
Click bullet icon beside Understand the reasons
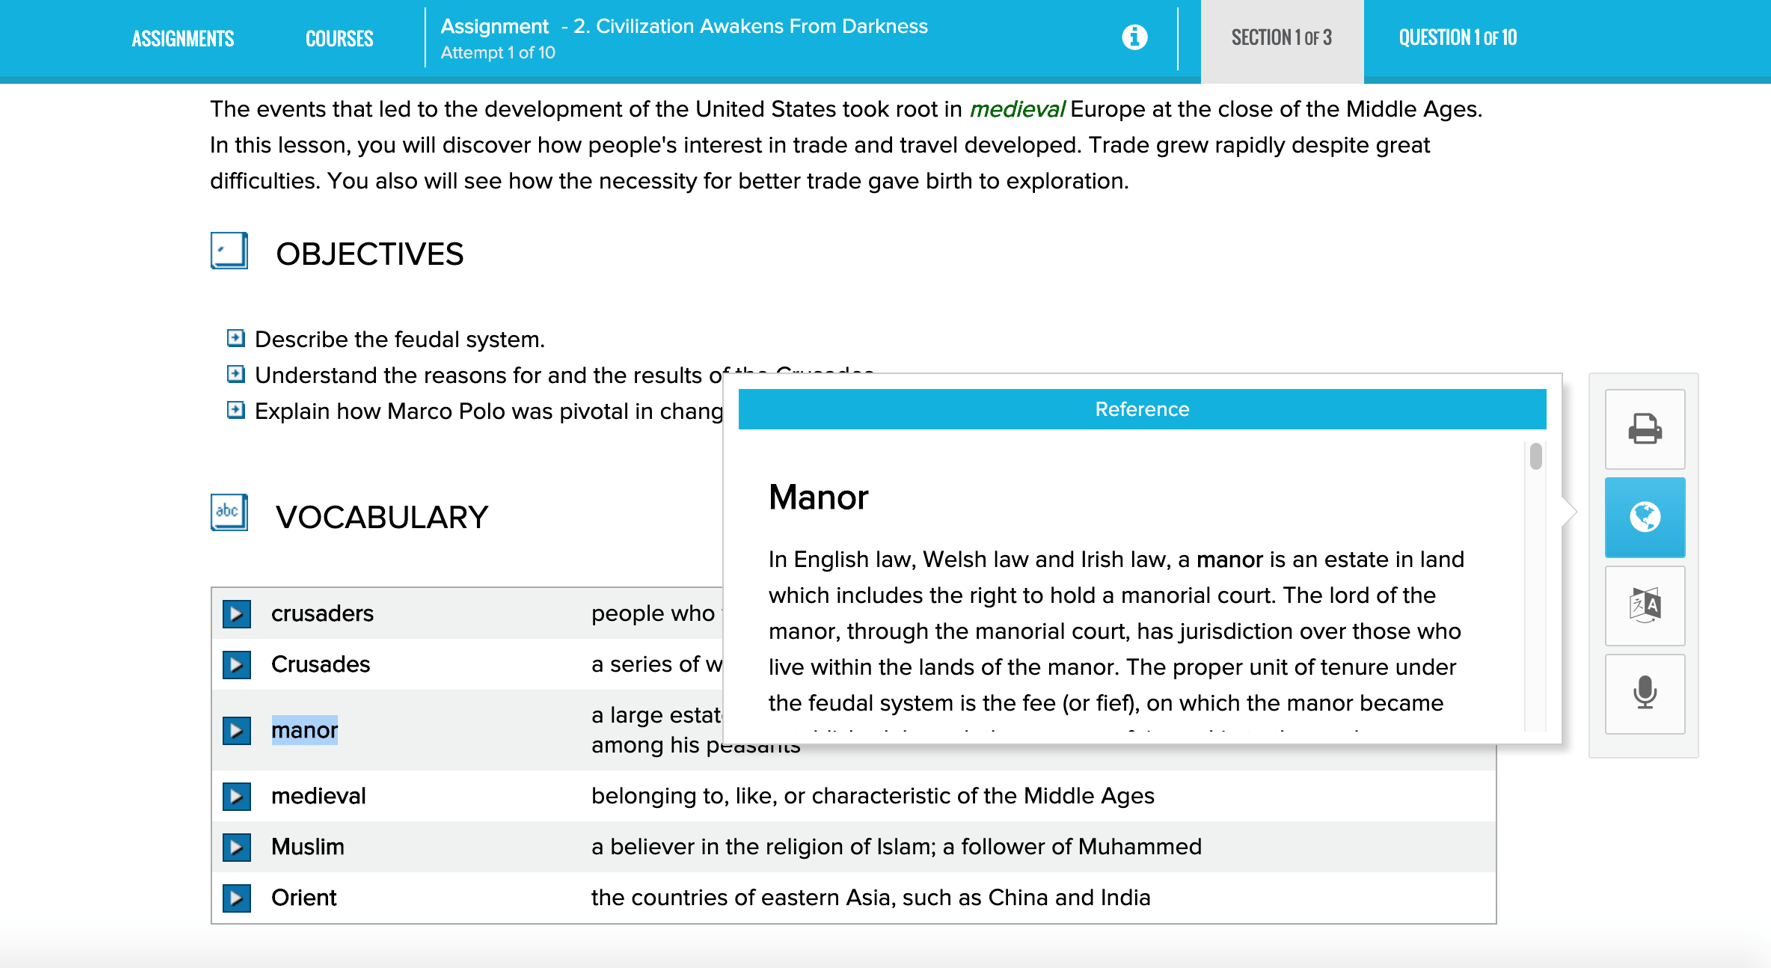tap(235, 374)
